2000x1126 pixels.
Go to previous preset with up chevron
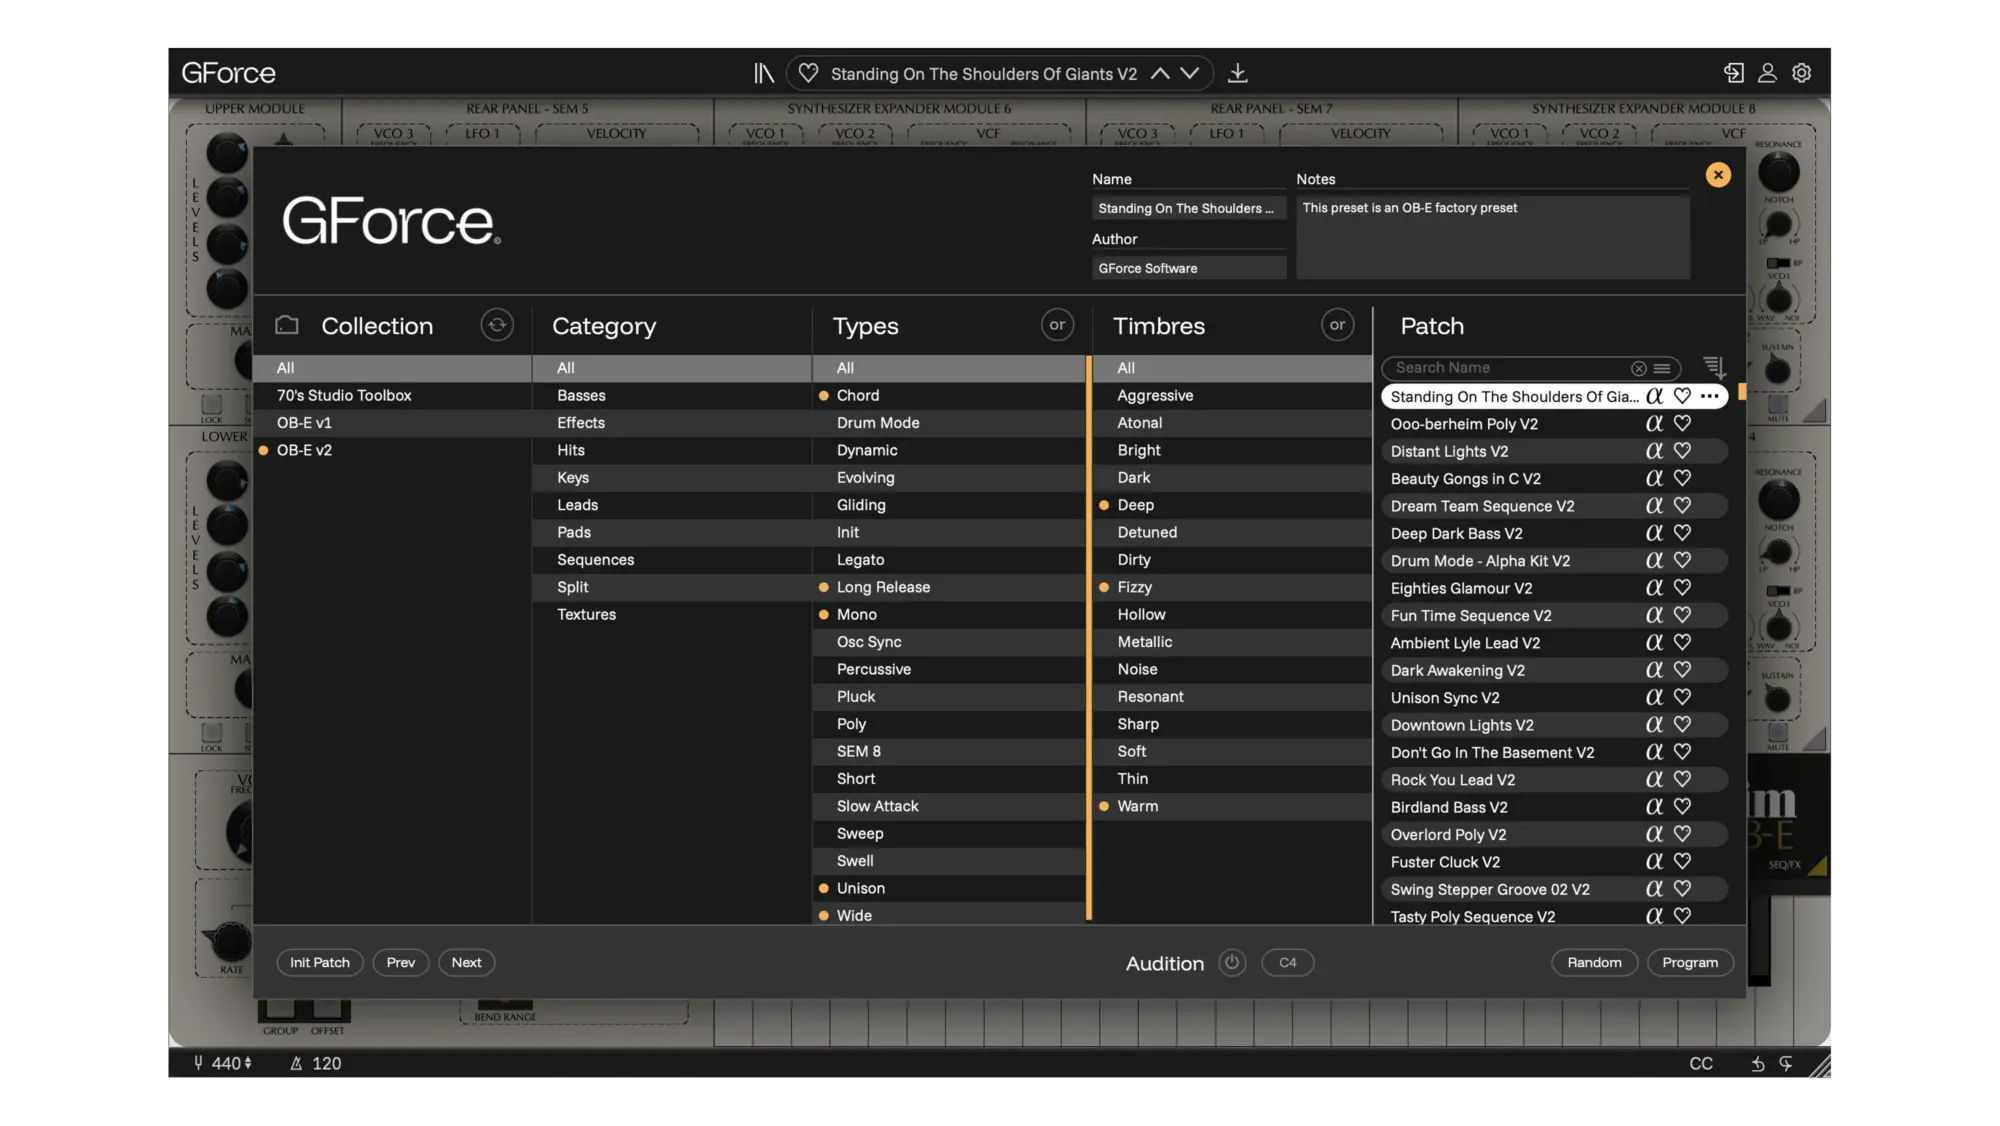1160,73
